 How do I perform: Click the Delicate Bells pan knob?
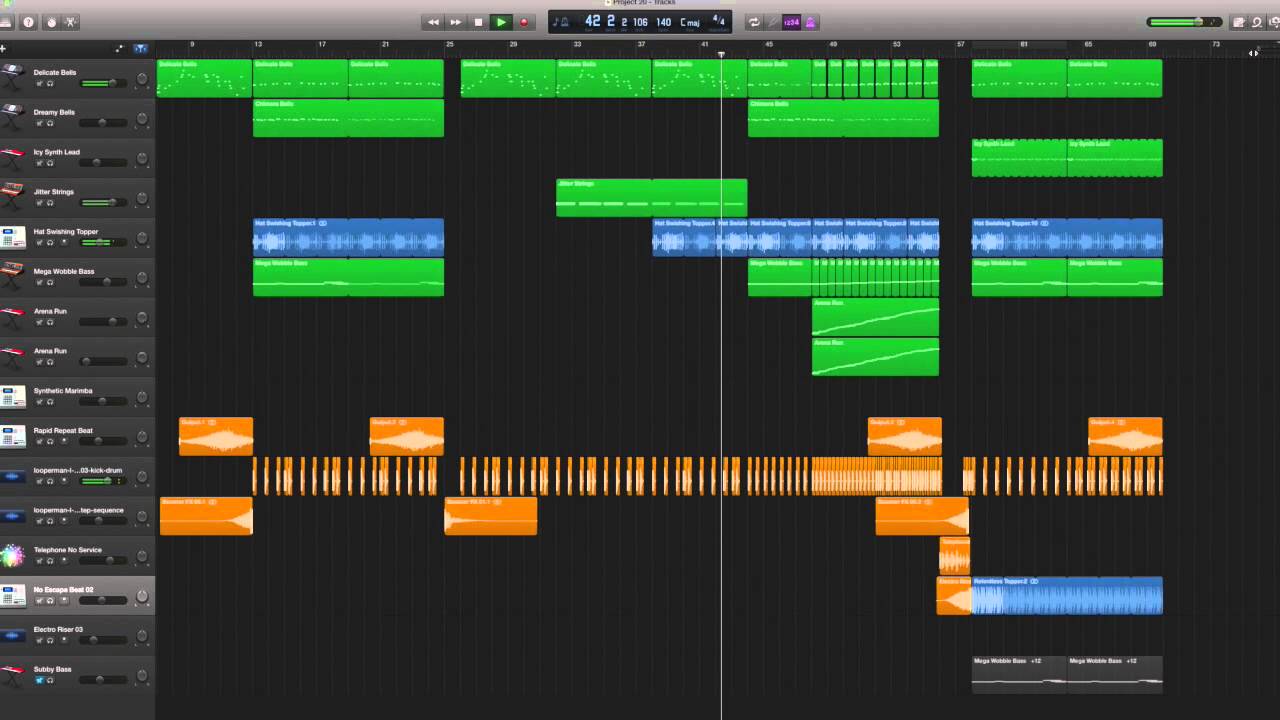click(x=142, y=79)
